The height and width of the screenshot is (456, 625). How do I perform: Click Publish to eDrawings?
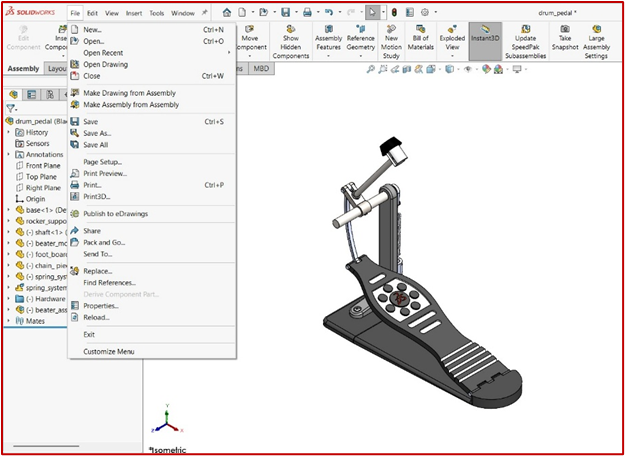coord(116,213)
